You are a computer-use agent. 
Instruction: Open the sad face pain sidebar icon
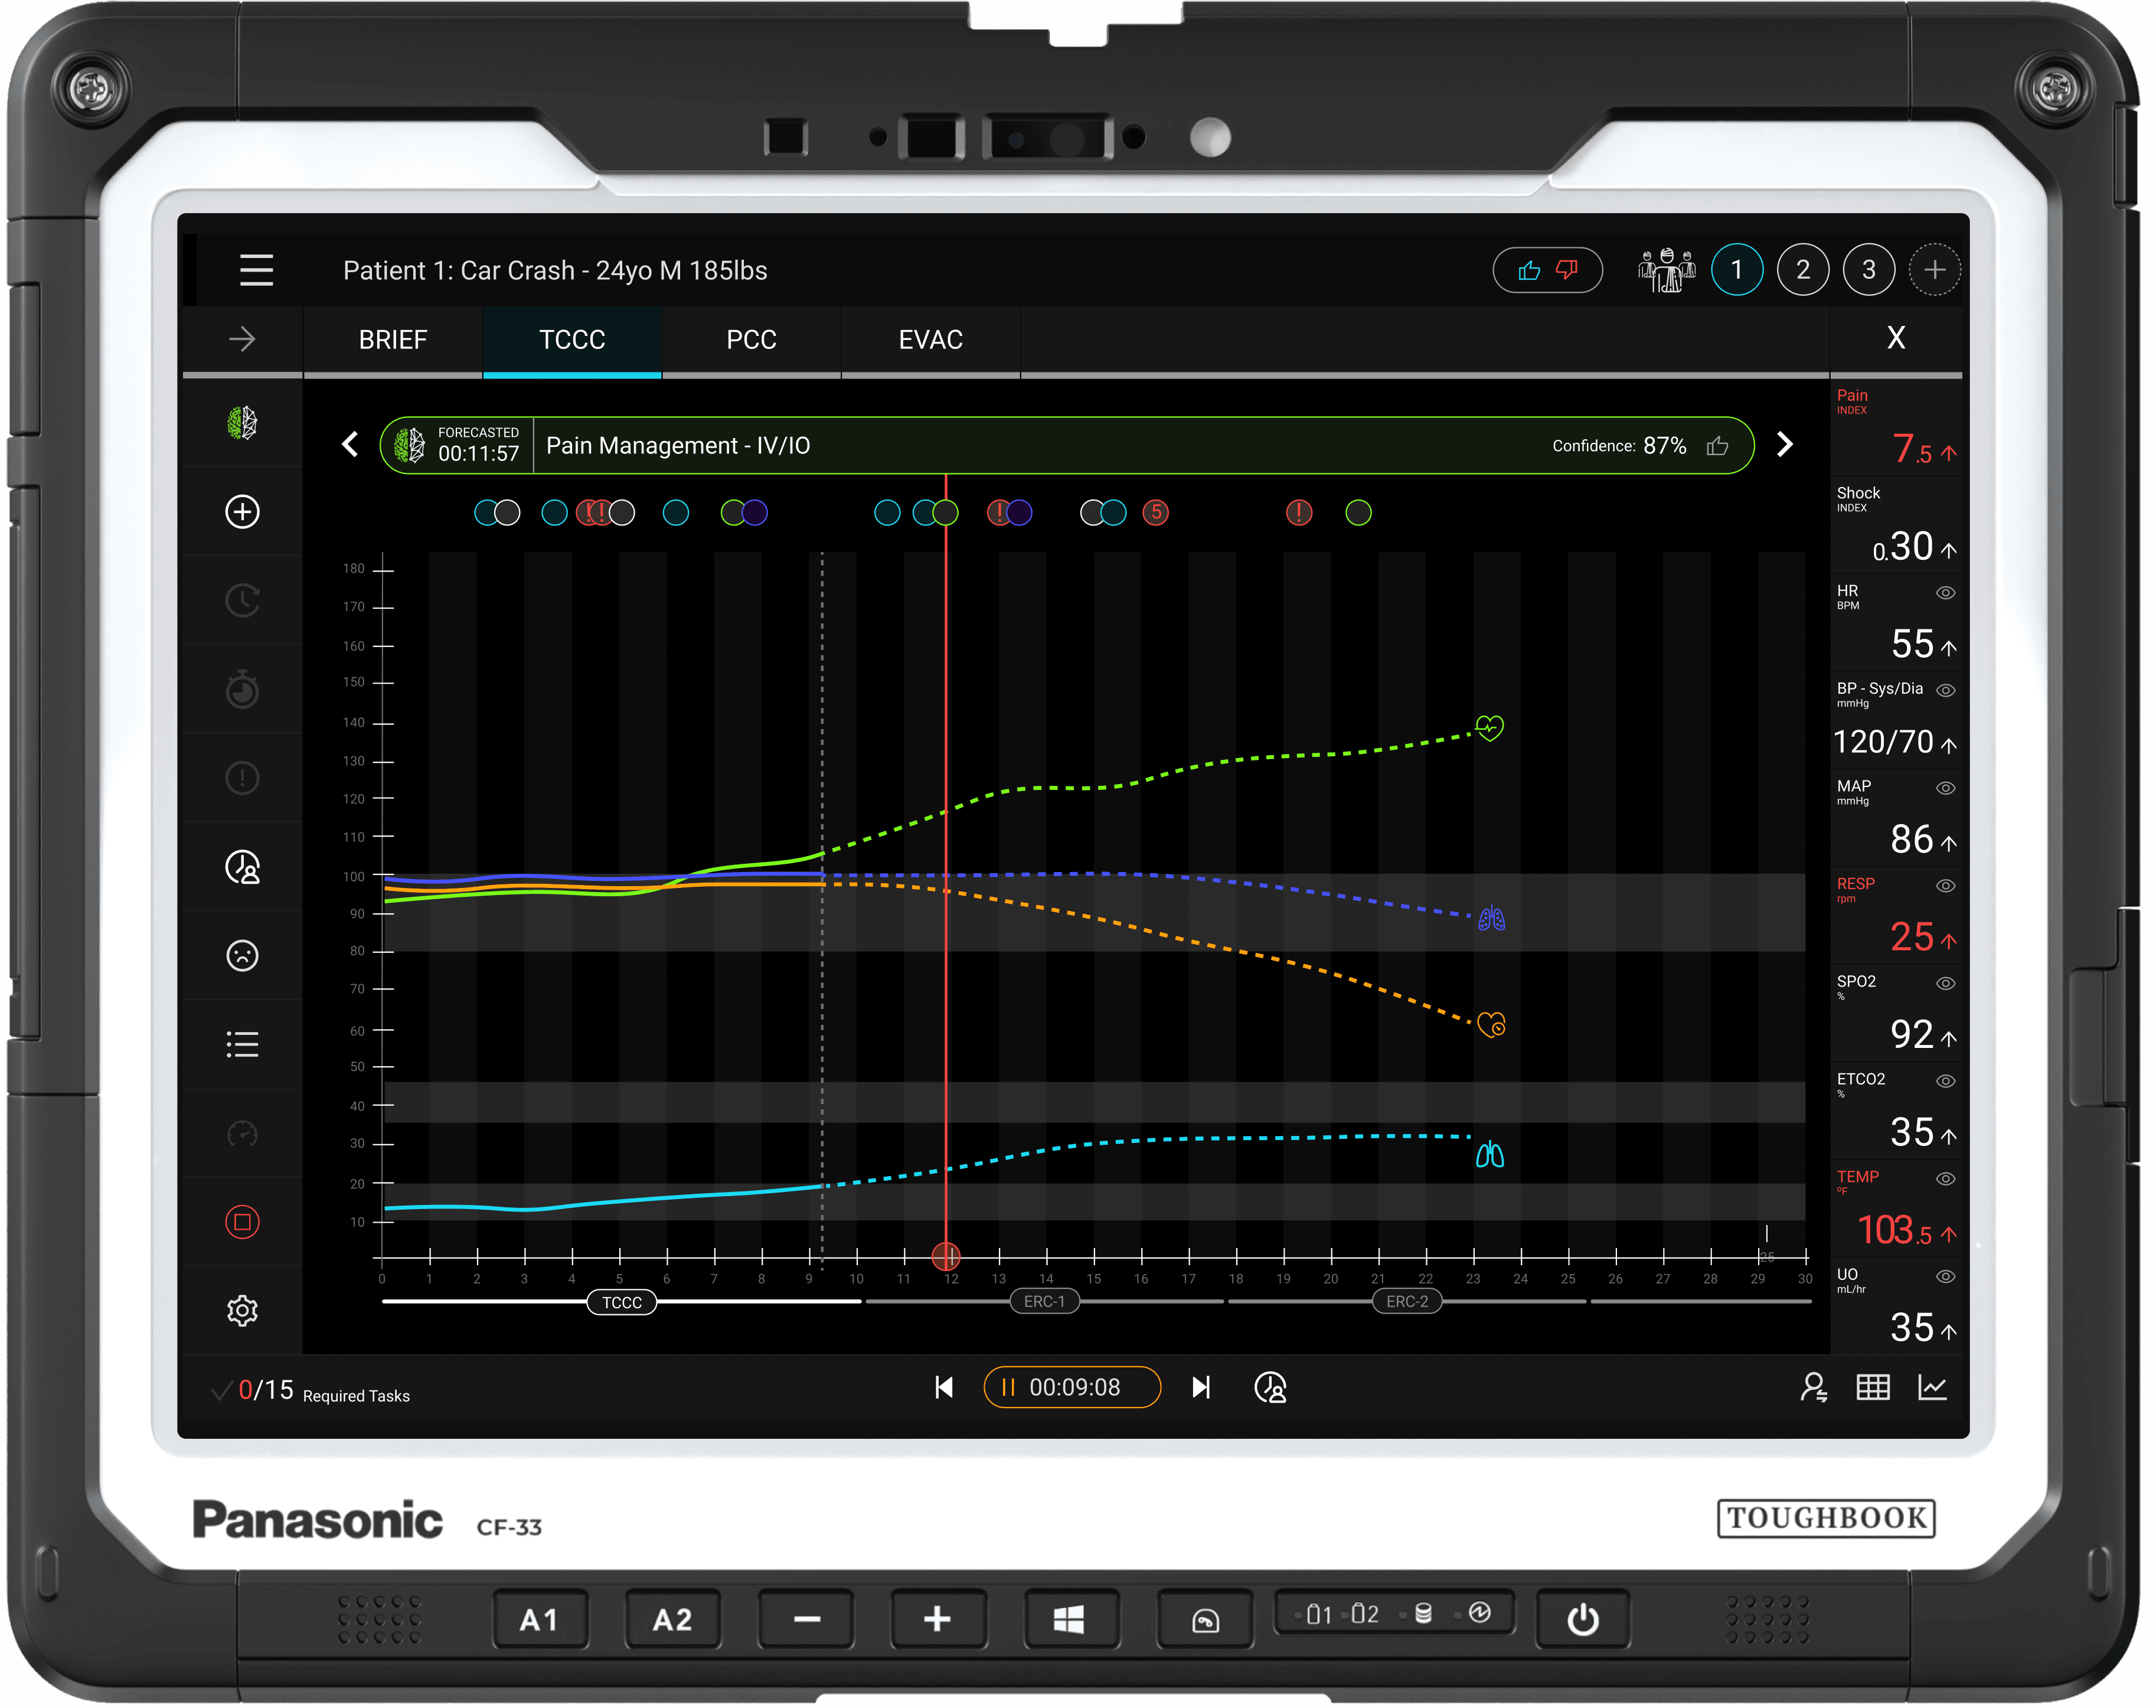coord(242,956)
